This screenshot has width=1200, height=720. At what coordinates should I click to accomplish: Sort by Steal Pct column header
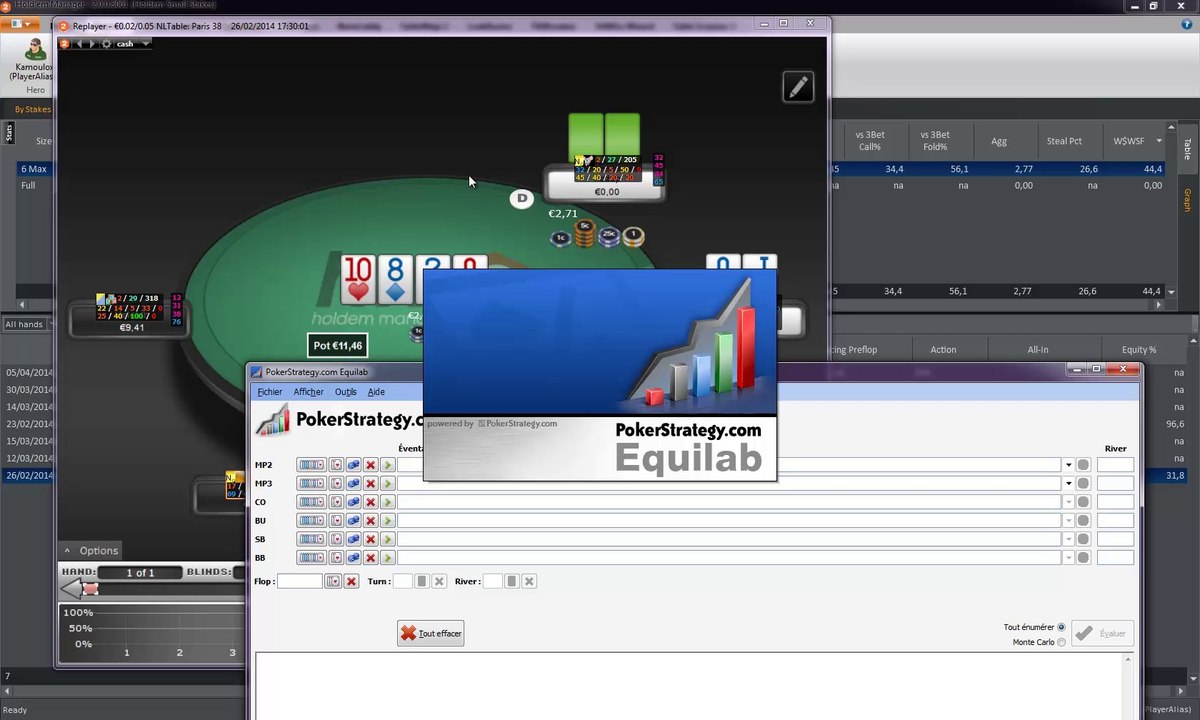1064,141
